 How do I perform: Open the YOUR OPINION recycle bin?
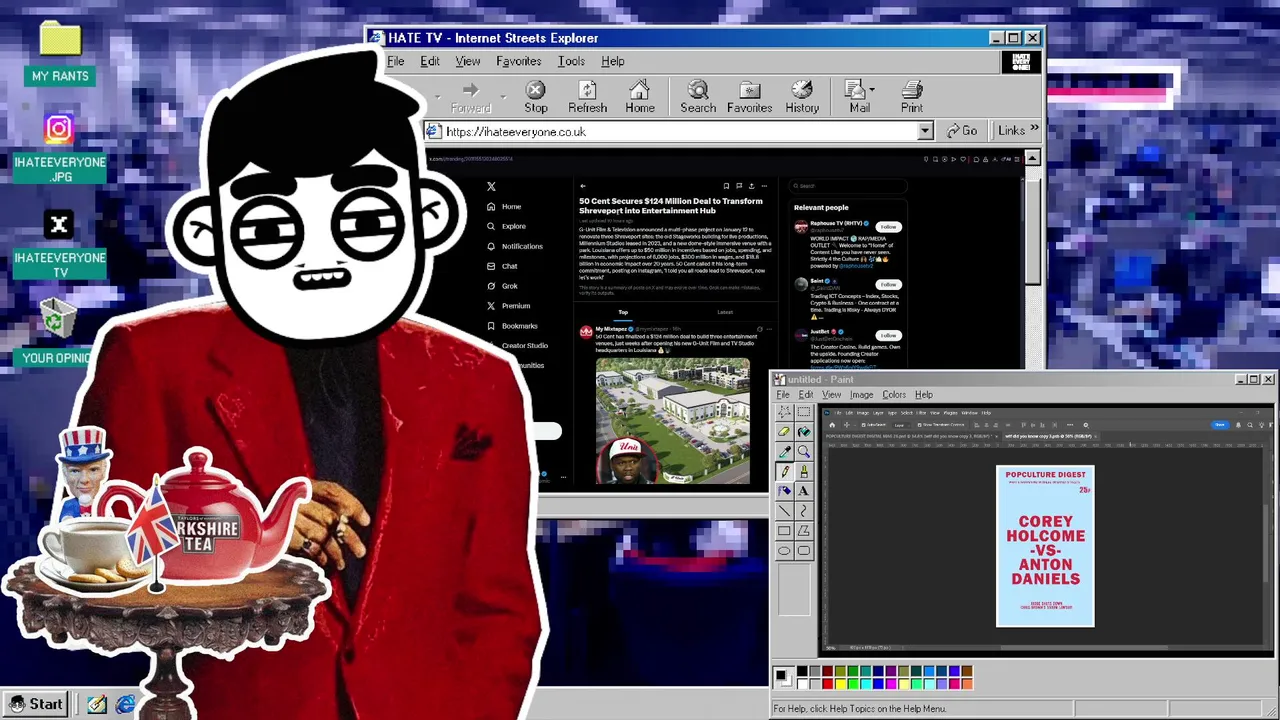[57, 332]
